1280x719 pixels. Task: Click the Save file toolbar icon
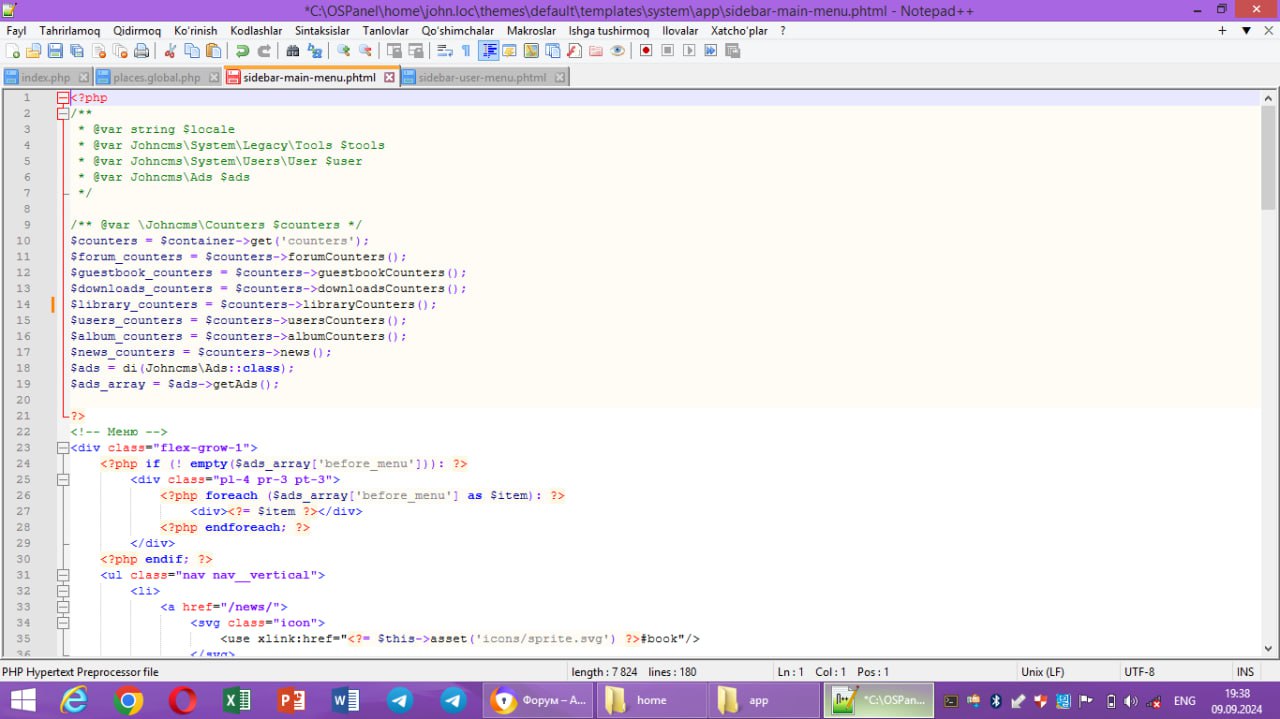coord(54,51)
